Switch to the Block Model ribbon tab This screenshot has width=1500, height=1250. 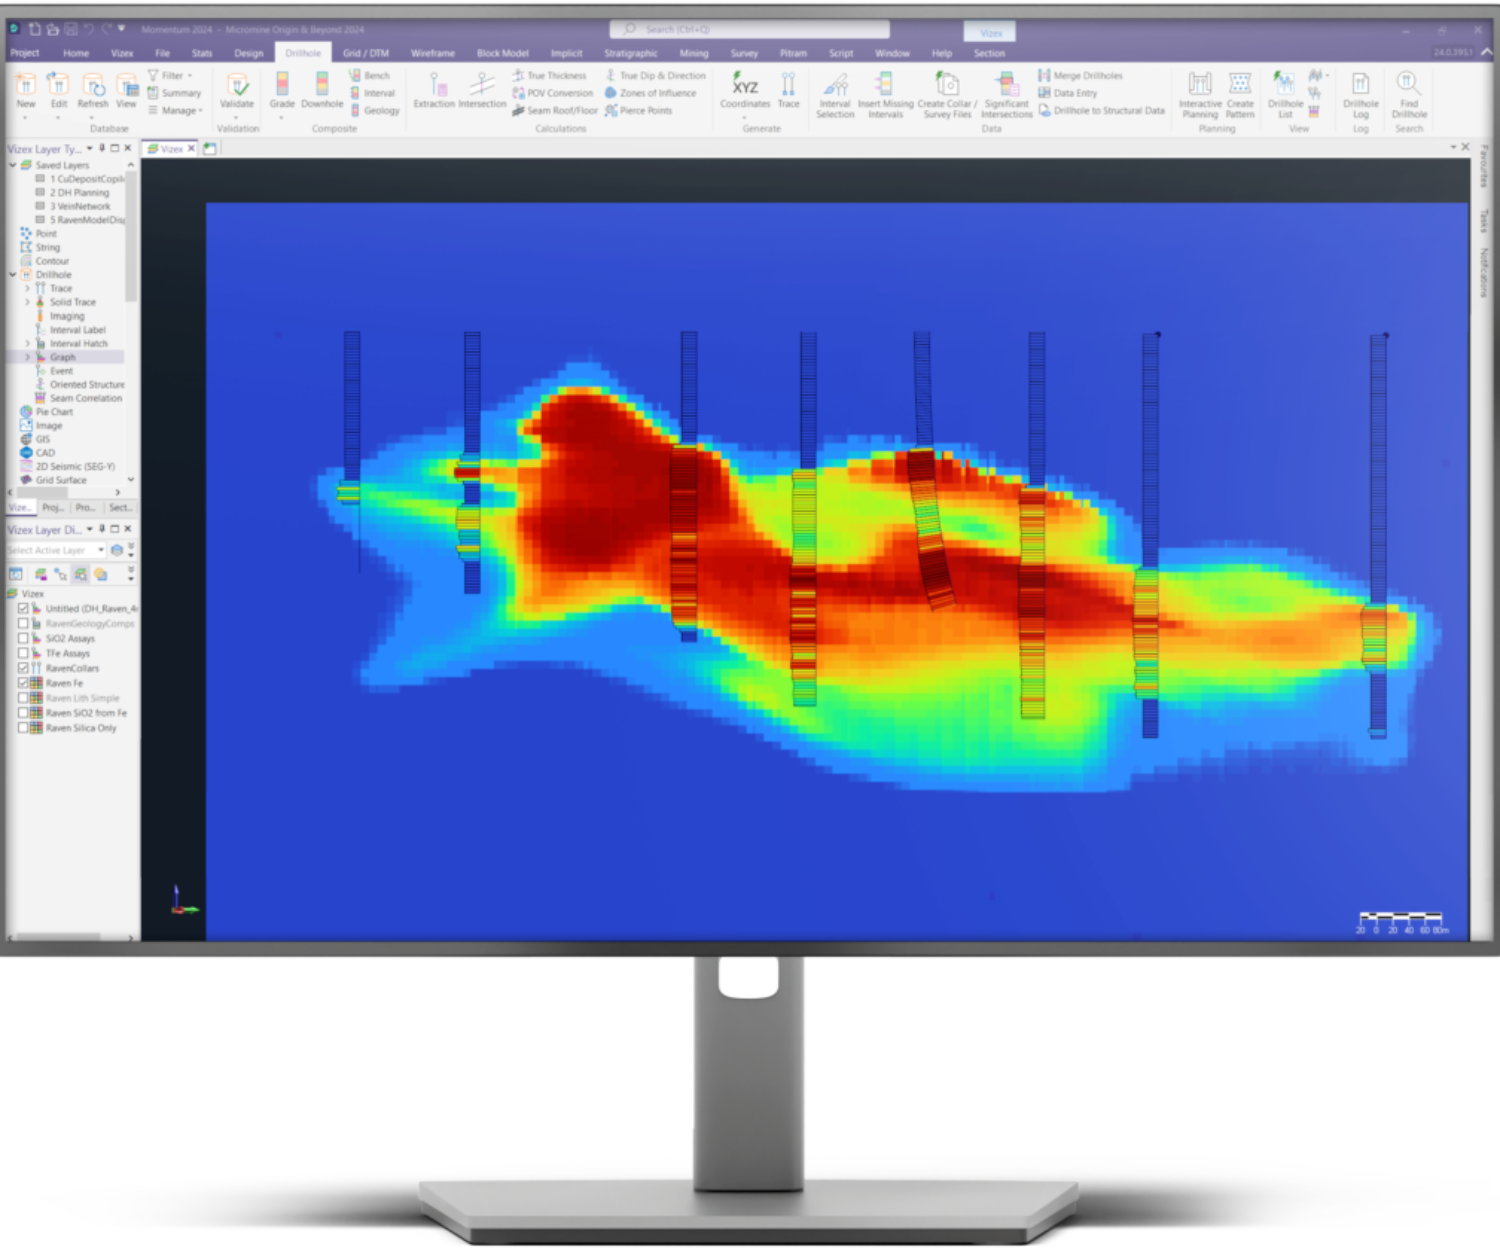pos(502,53)
